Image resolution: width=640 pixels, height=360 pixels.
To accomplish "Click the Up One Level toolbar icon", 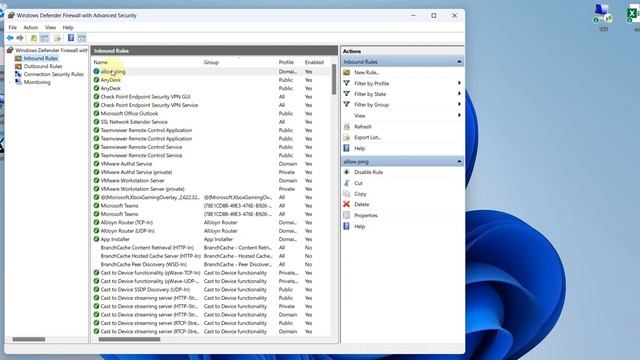I will (33, 38).
